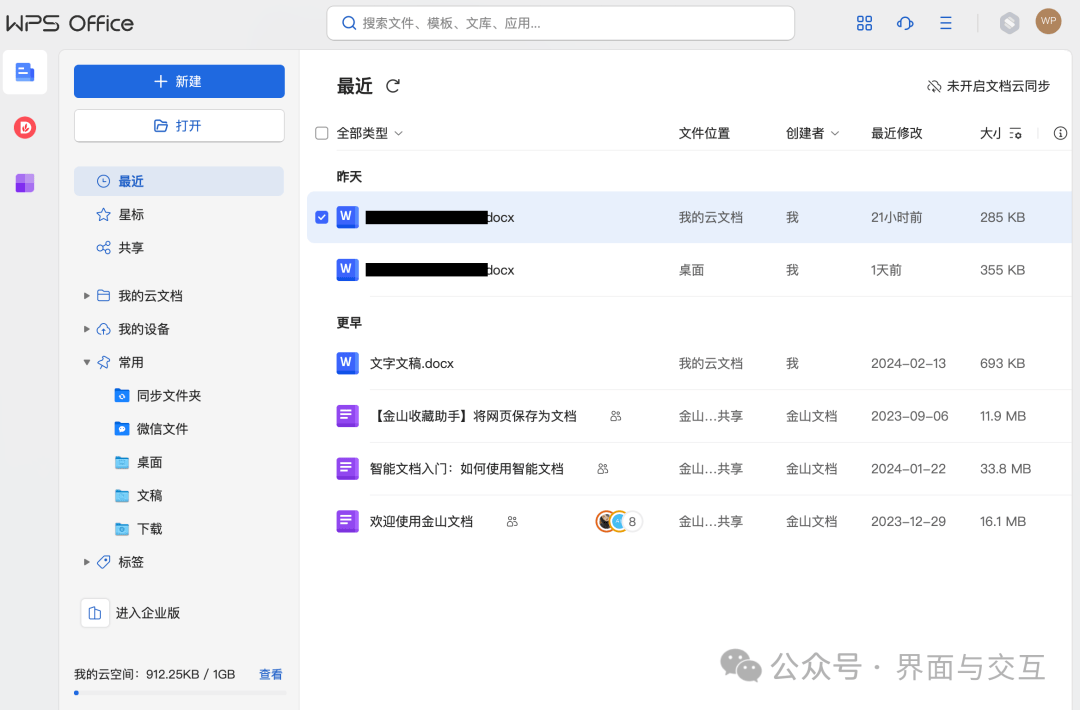Refresh the Recent file list
1080x710 pixels.
coord(392,86)
